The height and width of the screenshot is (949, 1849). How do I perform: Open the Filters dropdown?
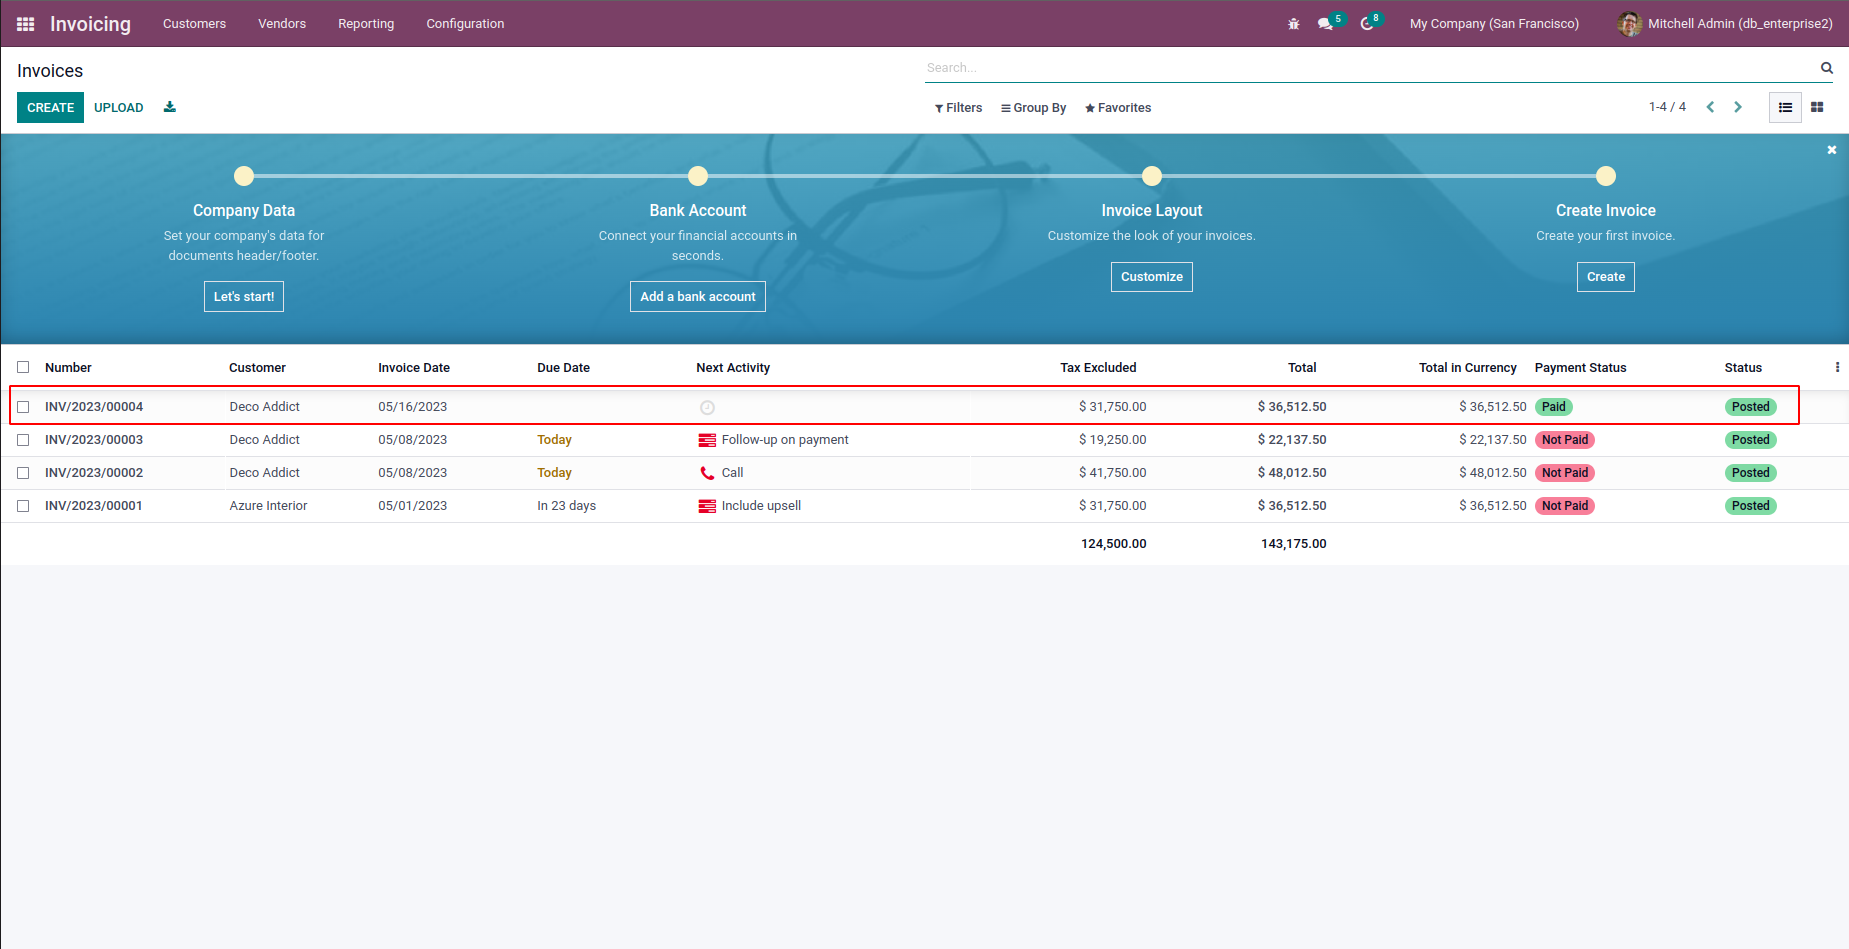click(x=958, y=108)
